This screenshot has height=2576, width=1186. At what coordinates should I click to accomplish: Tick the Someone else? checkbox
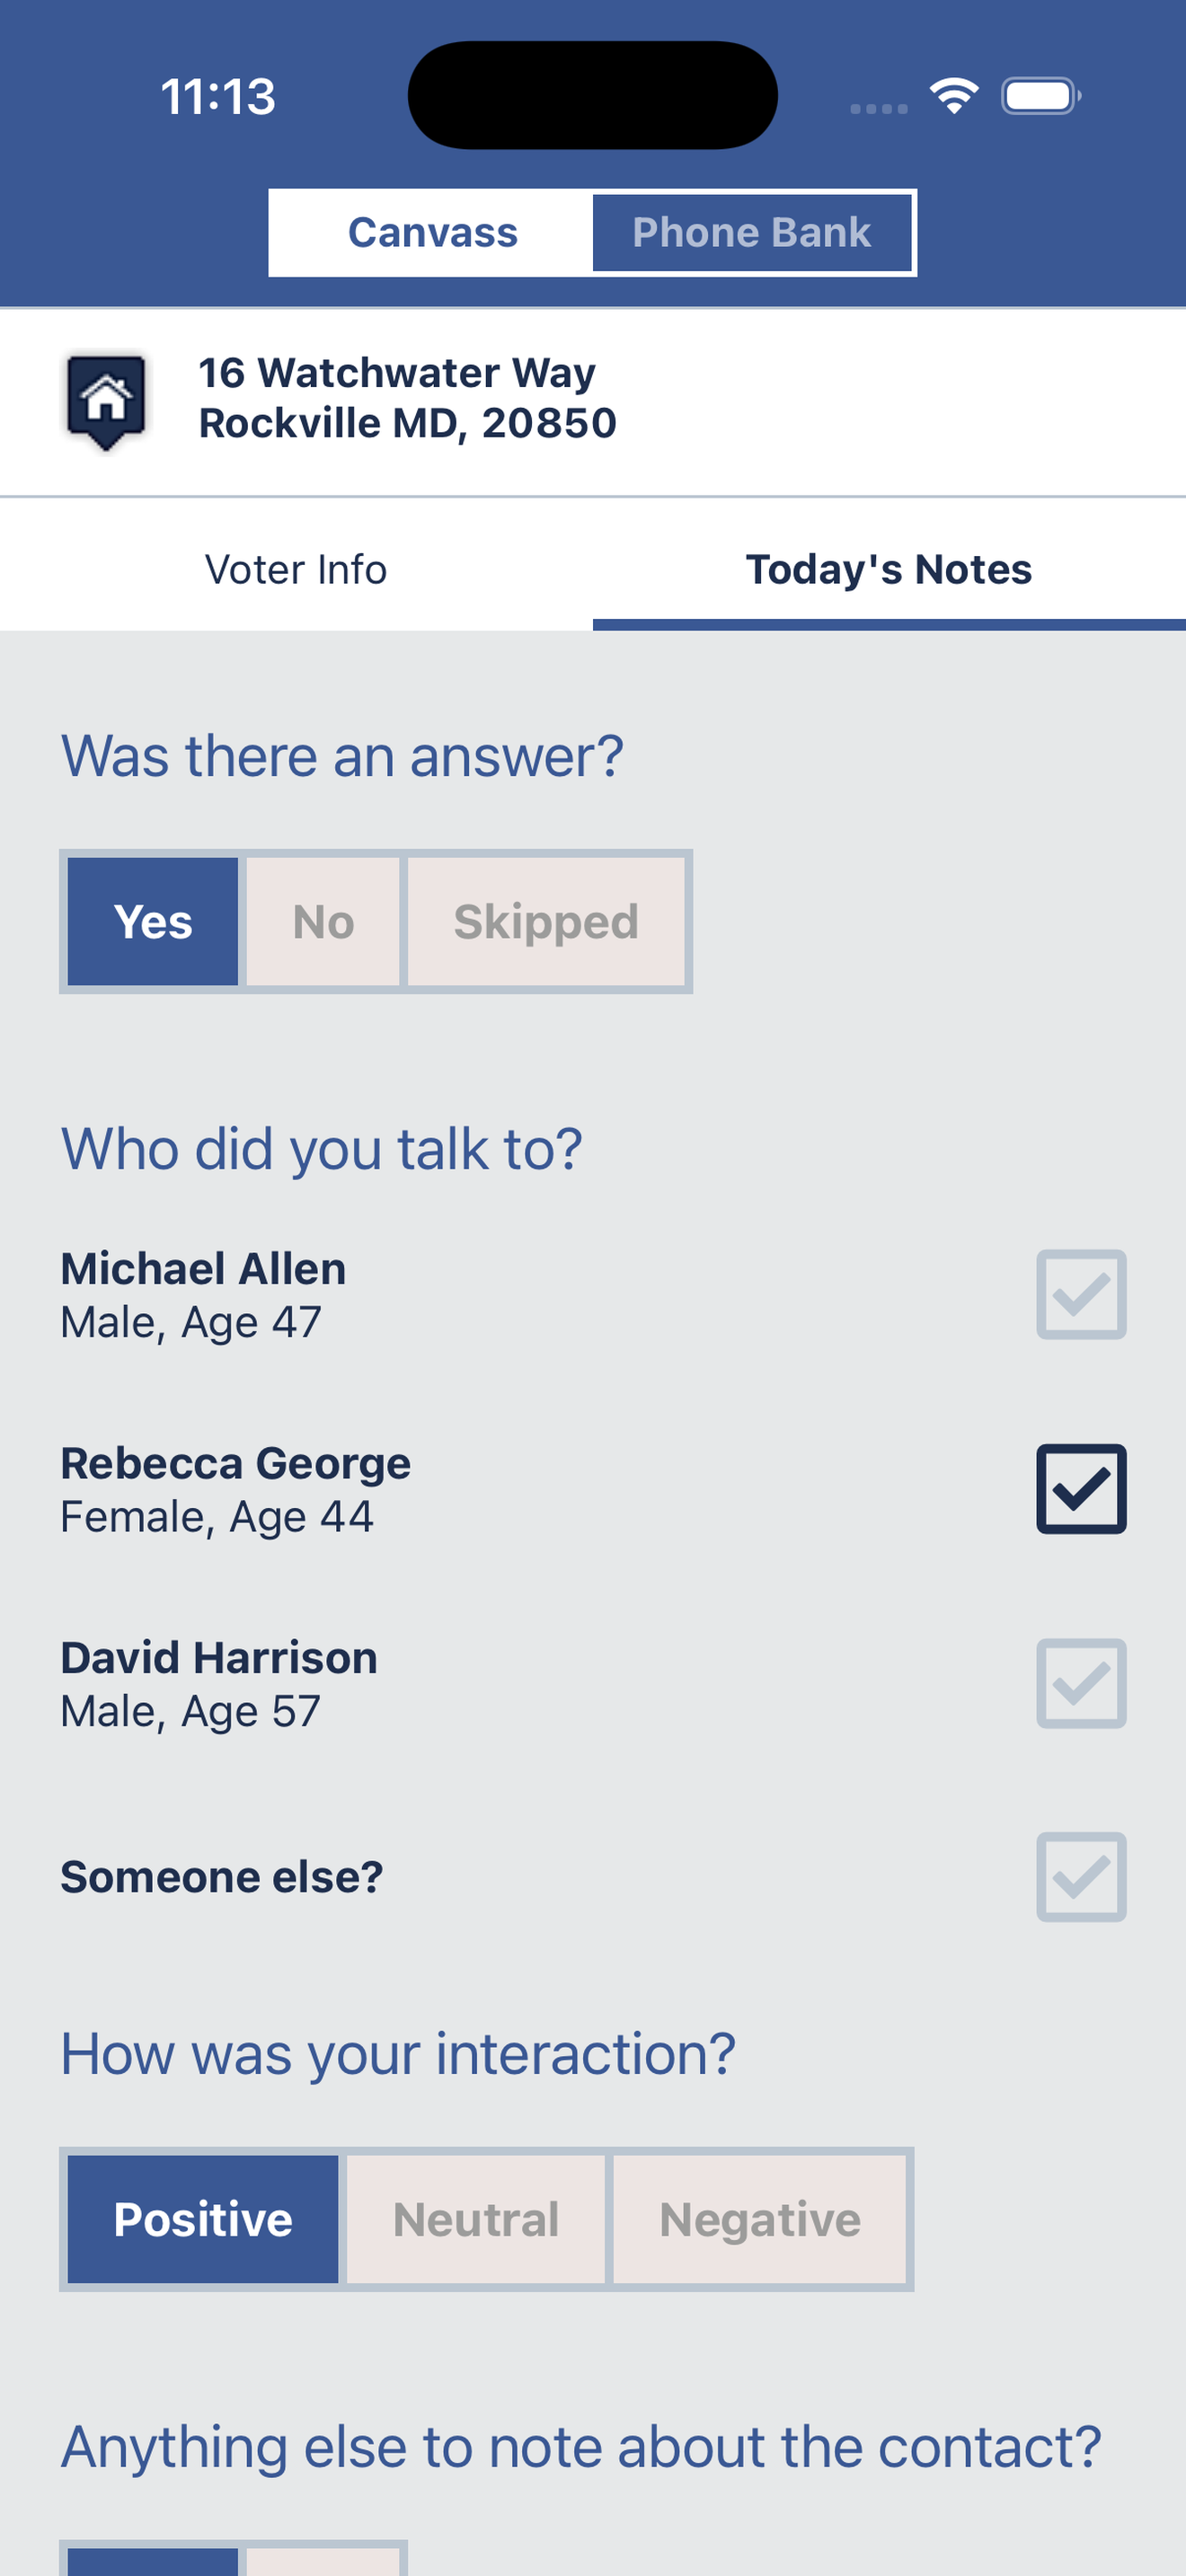[x=1081, y=1877]
